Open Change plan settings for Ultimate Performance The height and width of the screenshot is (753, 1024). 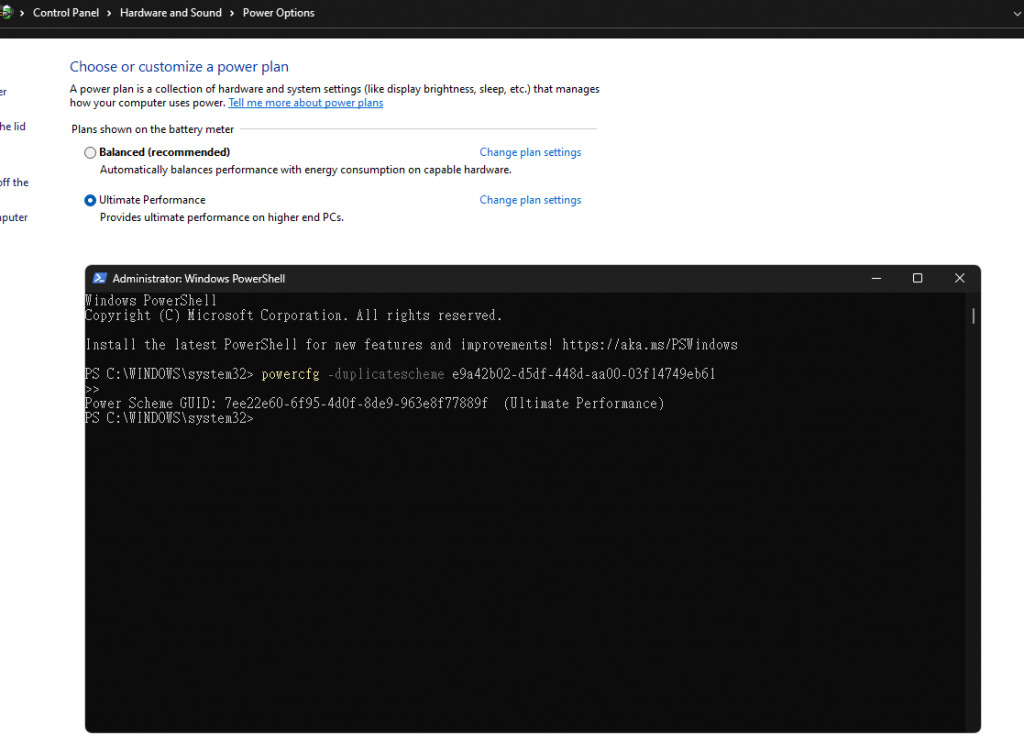530,200
